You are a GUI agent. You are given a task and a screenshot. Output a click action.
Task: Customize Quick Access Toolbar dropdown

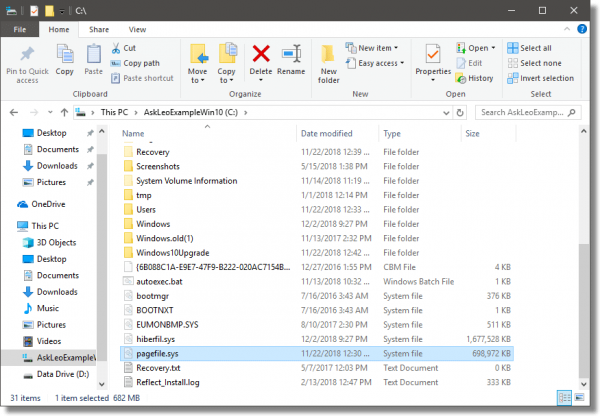(62, 11)
